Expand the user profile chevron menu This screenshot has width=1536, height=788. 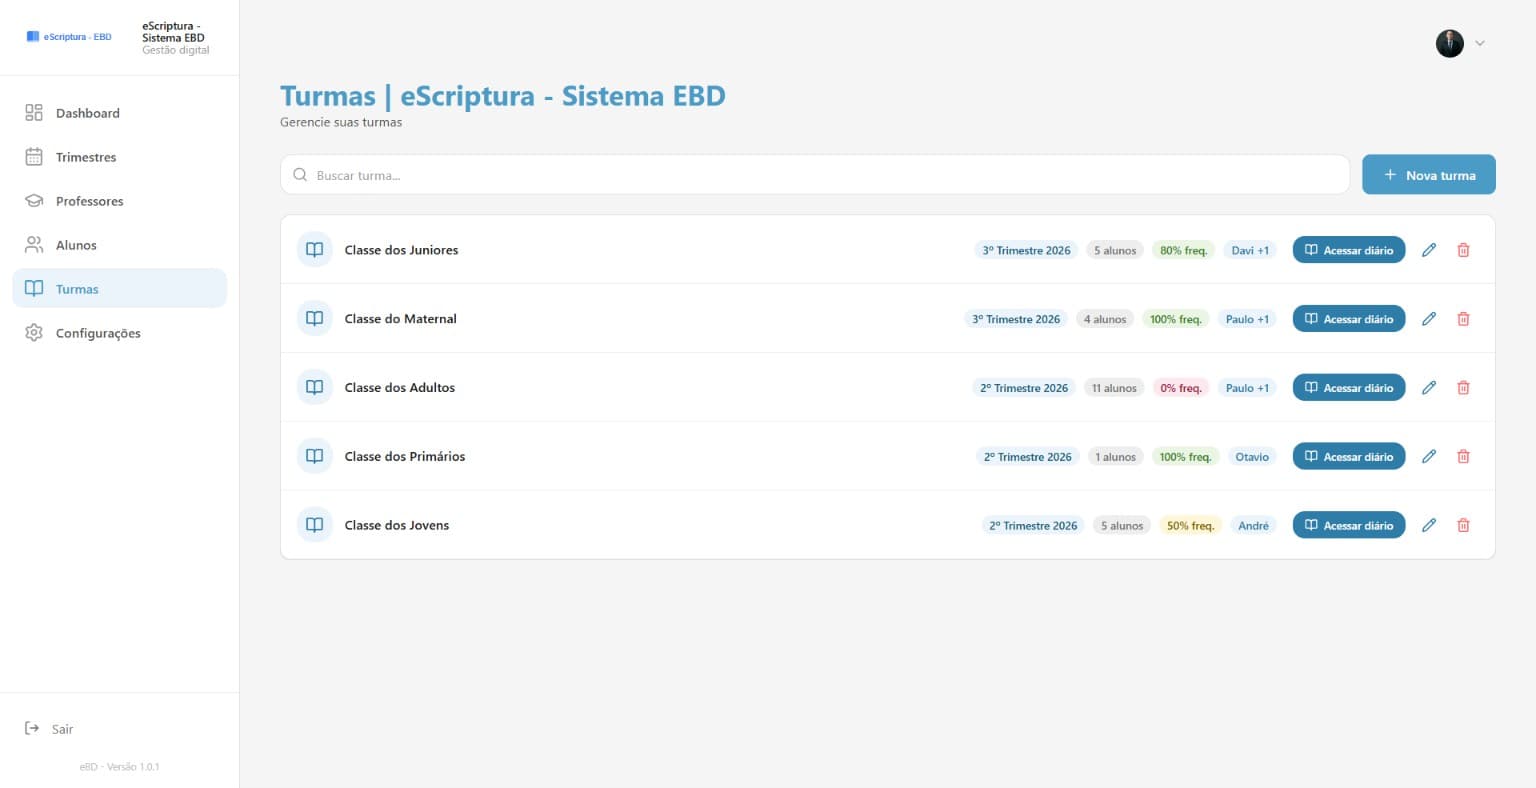(1480, 43)
